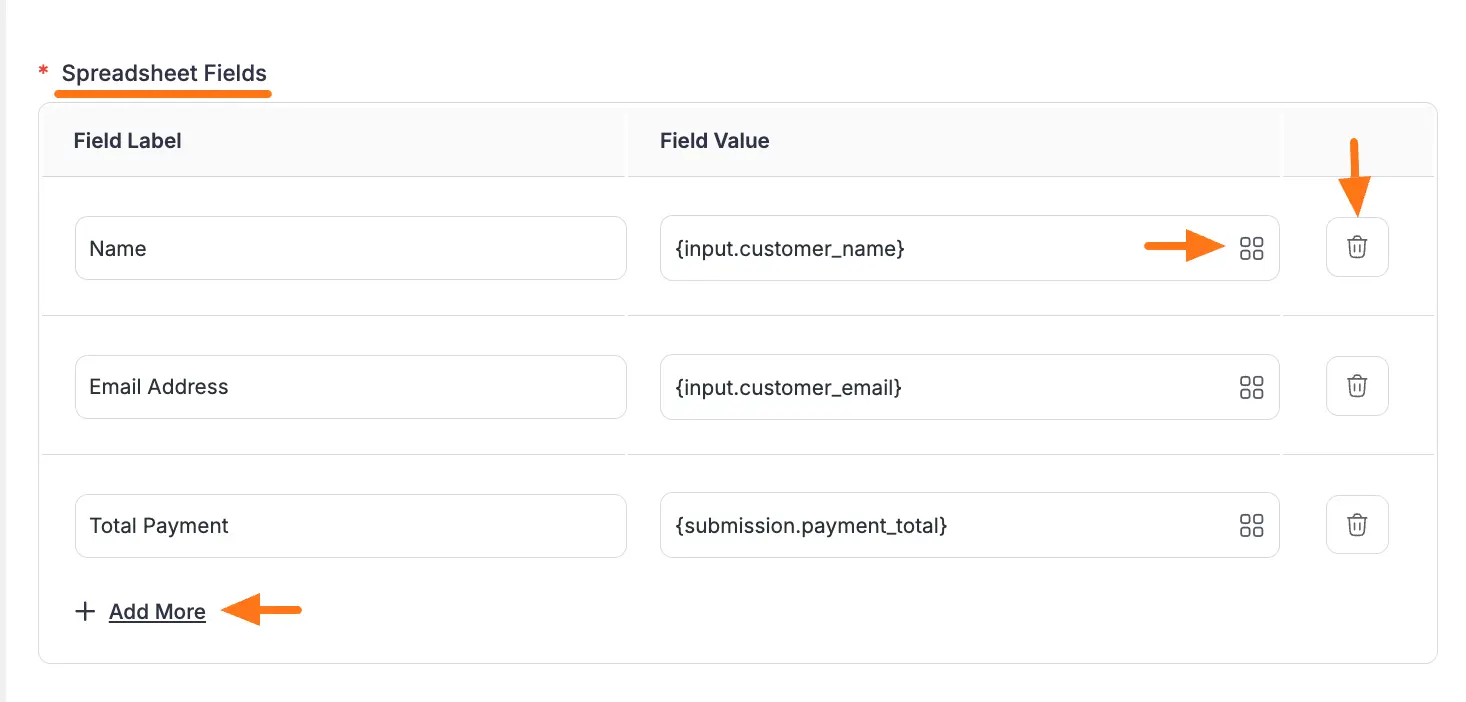The image size is (1466, 702).
Task: Delete the Name field row
Action: 1356,247
